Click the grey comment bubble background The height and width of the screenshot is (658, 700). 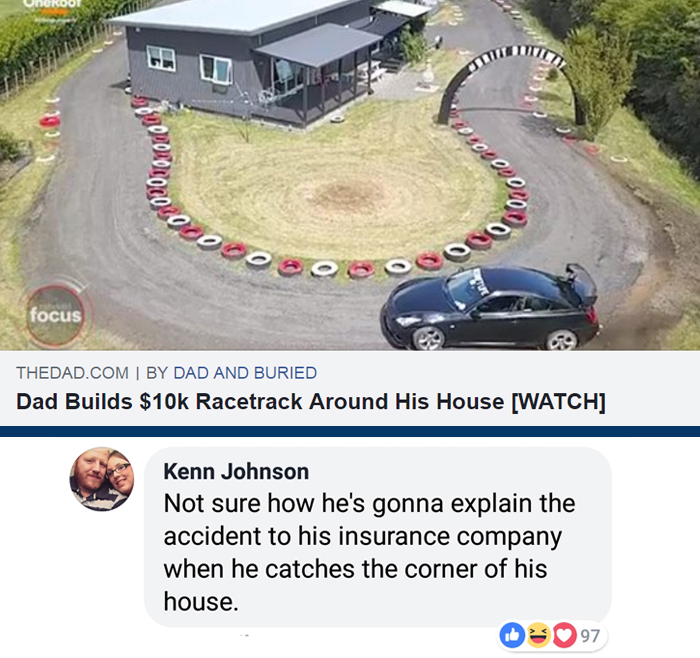(378, 537)
